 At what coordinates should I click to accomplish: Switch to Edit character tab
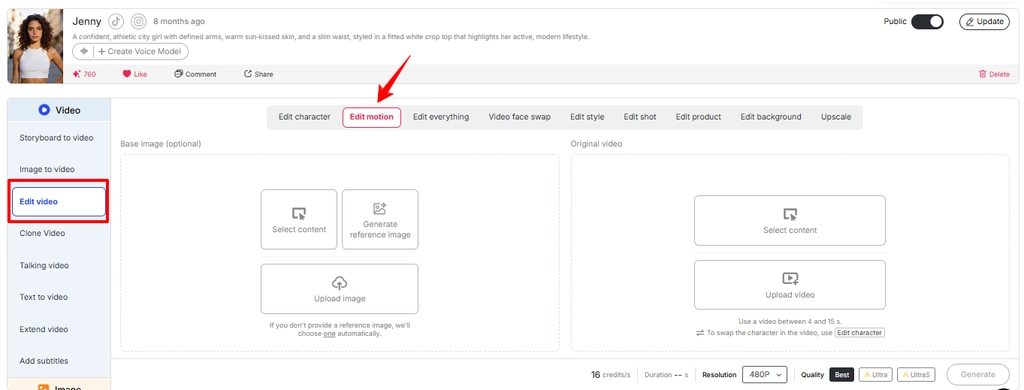point(304,117)
